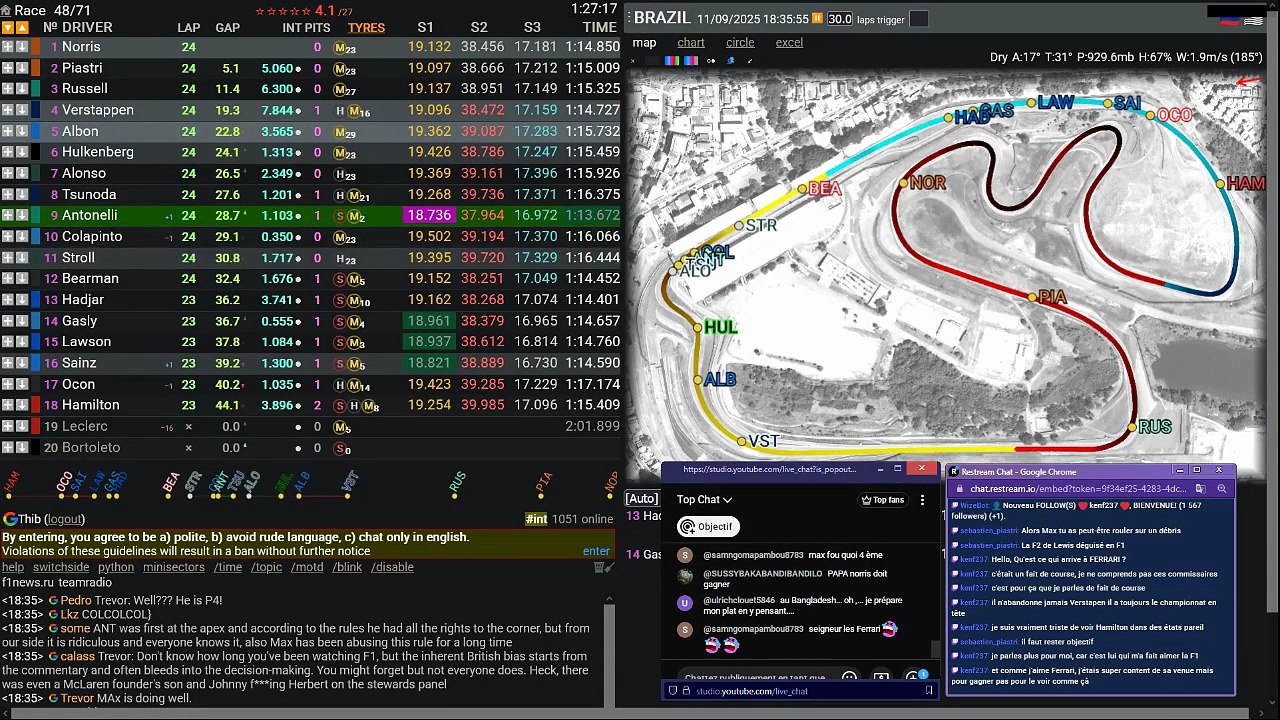Open YouTube chat three-dots menu

coord(922,500)
